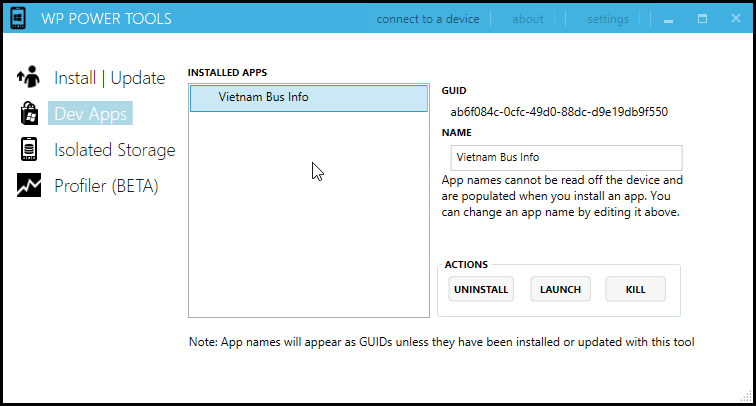Image resolution: width=756 pixels, height=406 pixels.
Task: Click the connect to a device link
Action: pyautogui.click(x=428, y=19)
